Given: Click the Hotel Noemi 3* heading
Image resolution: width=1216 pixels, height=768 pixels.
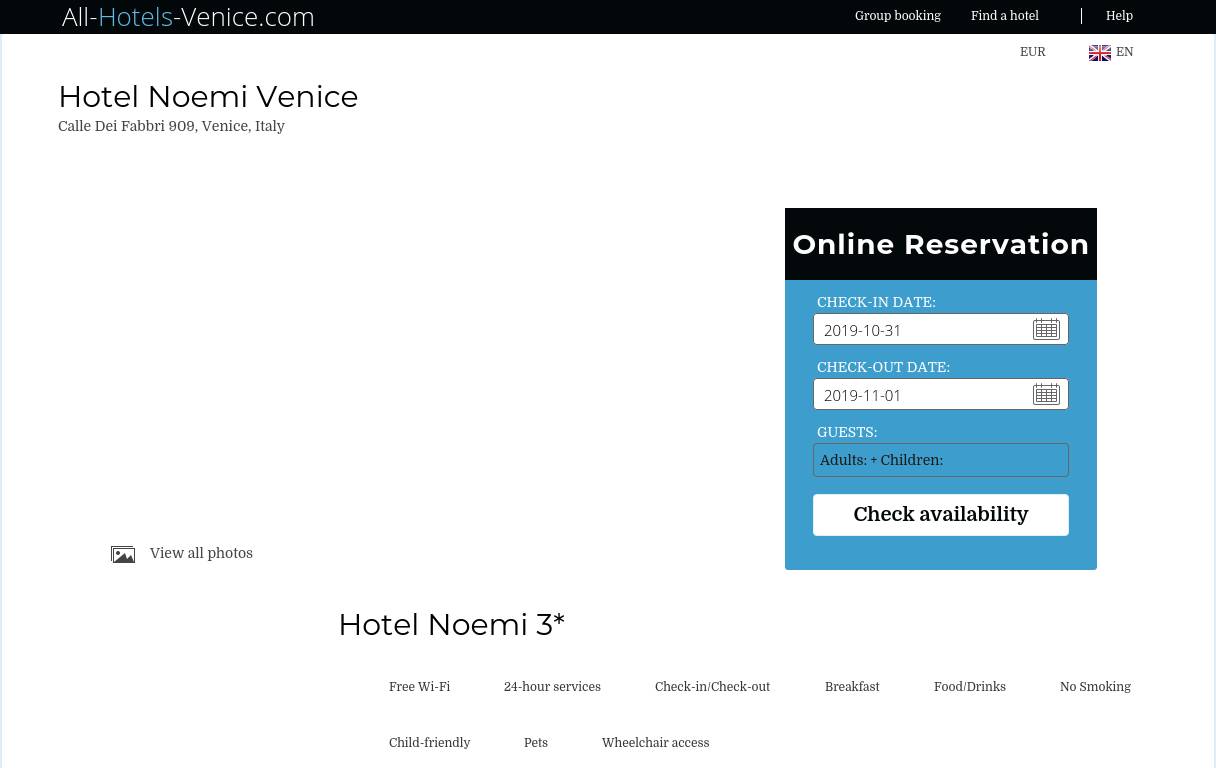Looking at the screenshot, I should tap(451, 624).
